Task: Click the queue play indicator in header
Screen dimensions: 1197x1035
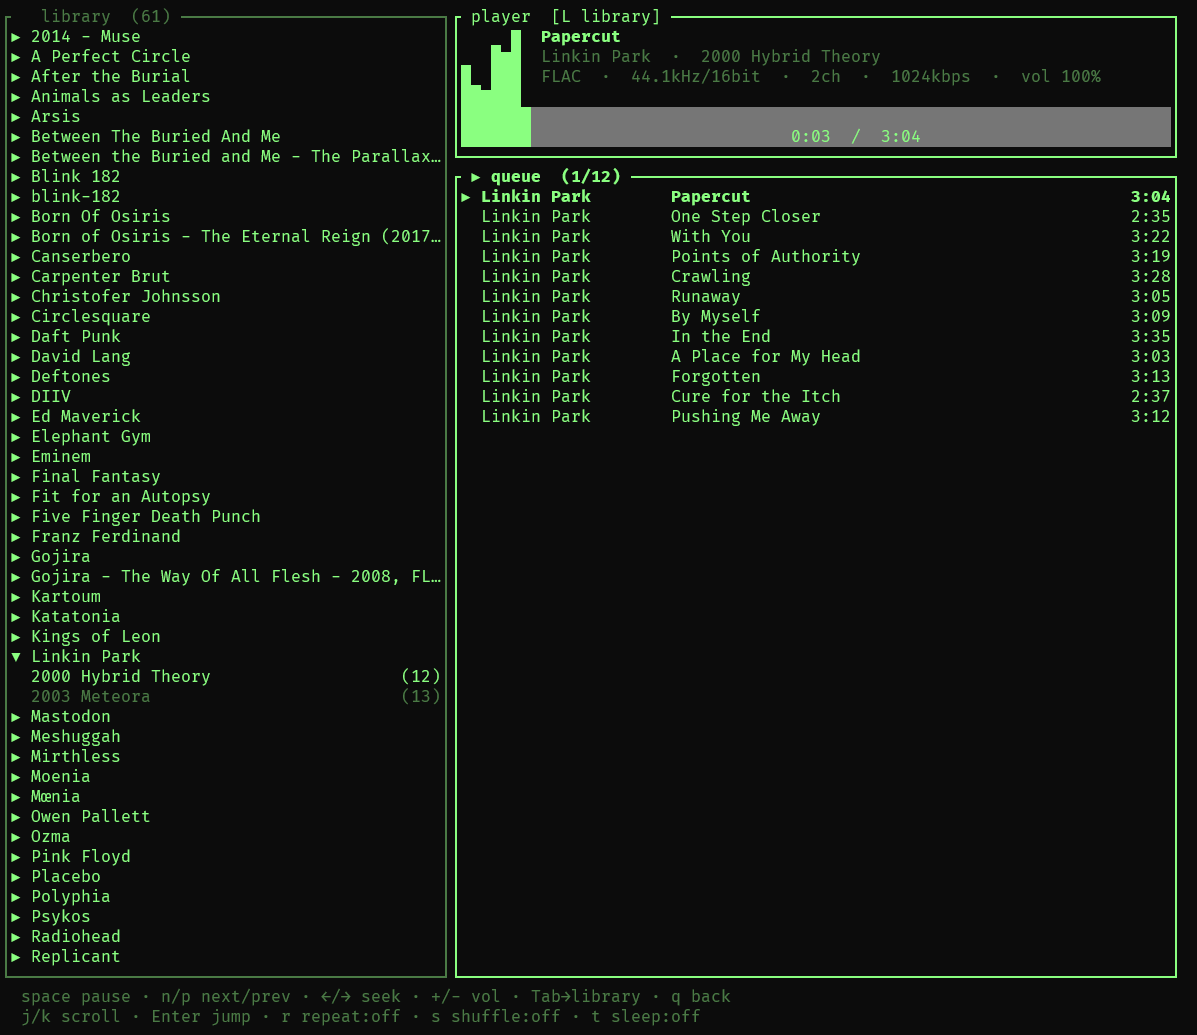Action: click(x=476, y=176)
